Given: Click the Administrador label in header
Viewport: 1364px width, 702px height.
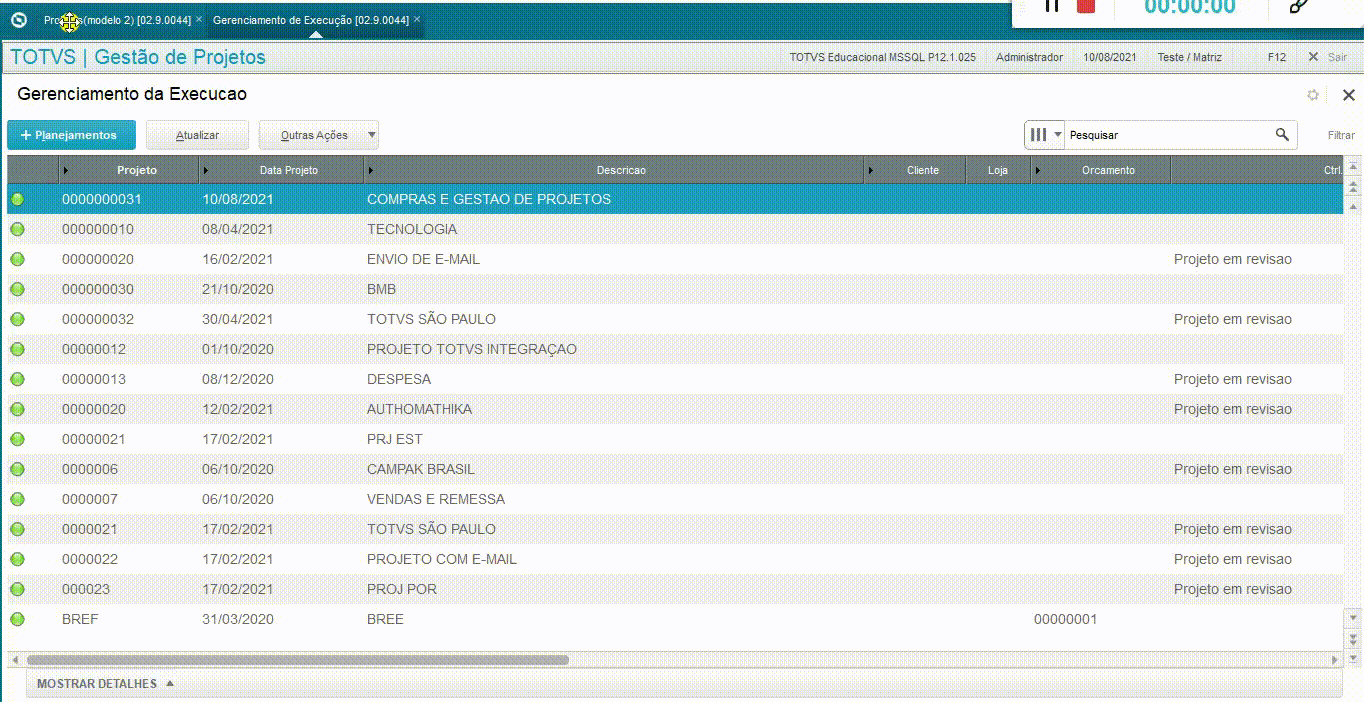Looking at the screenshot, I should [x=1029, y=57].
